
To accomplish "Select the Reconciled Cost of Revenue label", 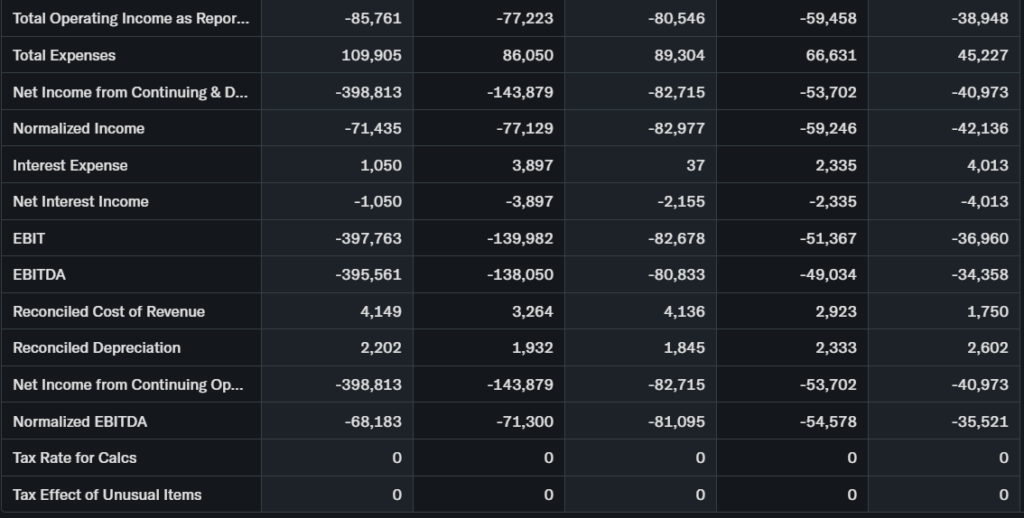I will (x=108, y=311).
